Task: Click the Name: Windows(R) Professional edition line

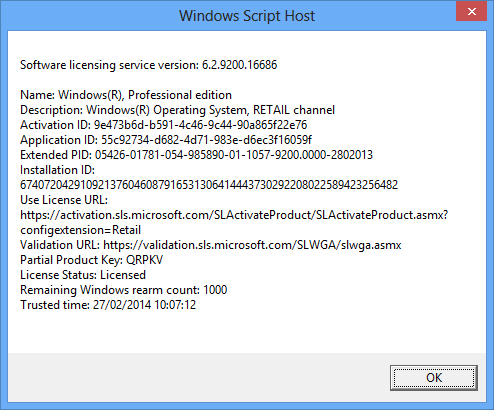Action: tap(126, 95)
